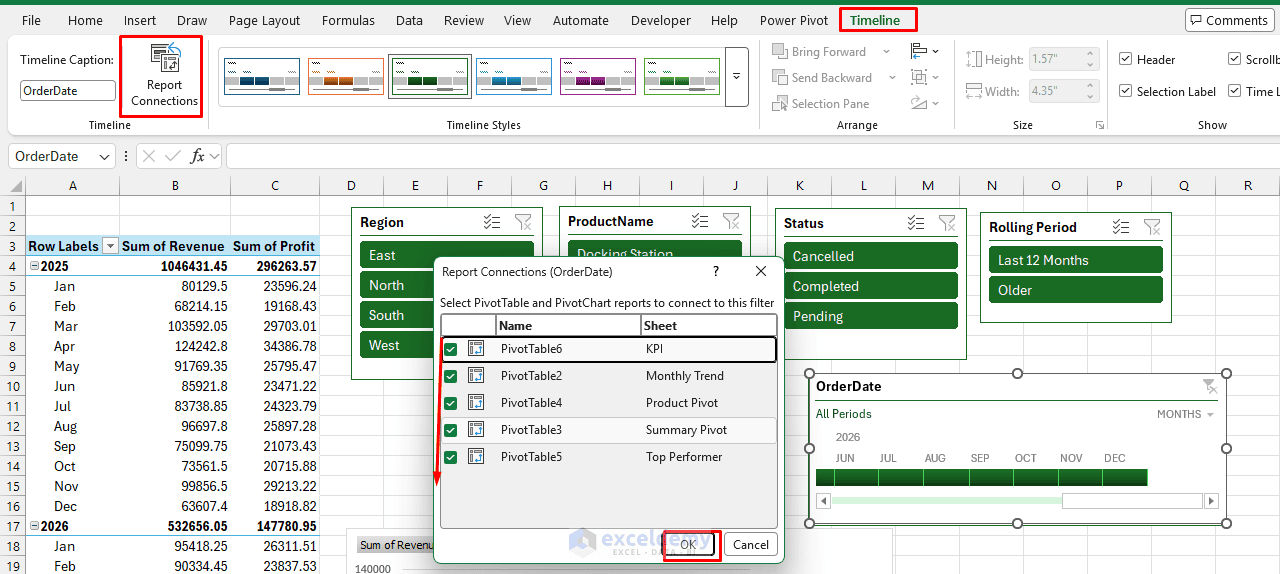This screenshot has height=574, width=1280.
Task: Click the Height size field
Action: (1064, 59)
